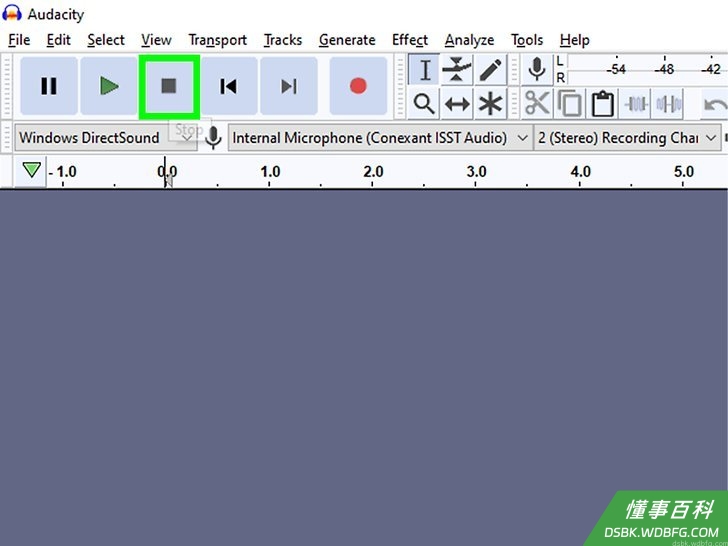Open the Effect menu
Viewport: 728px width, 546px height.
click(410, 40)
